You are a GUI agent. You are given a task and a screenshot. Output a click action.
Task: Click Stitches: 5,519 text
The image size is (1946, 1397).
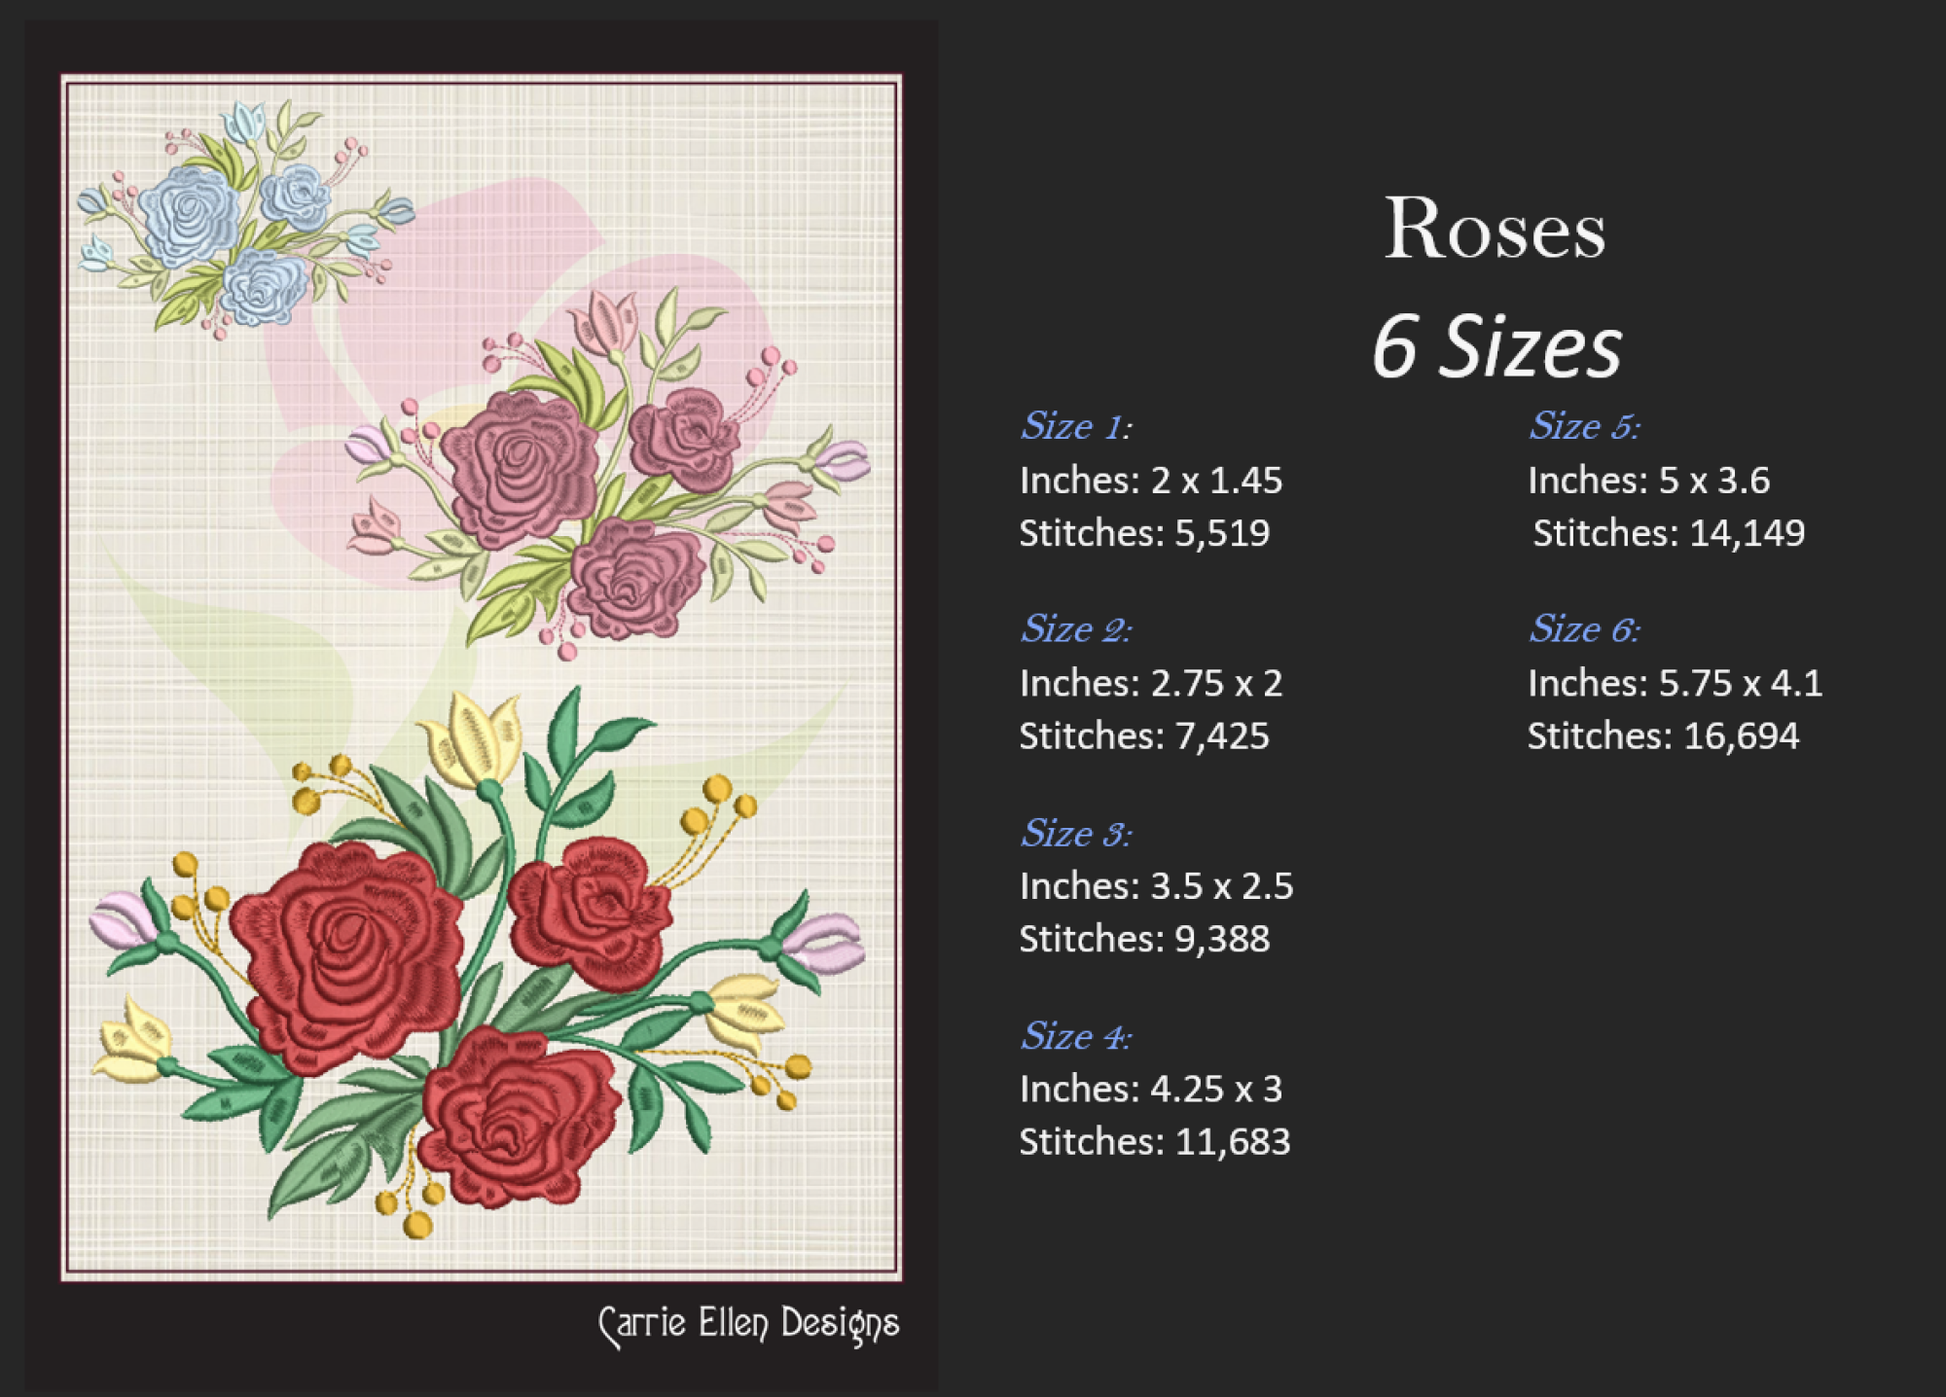pos(1144,534)
